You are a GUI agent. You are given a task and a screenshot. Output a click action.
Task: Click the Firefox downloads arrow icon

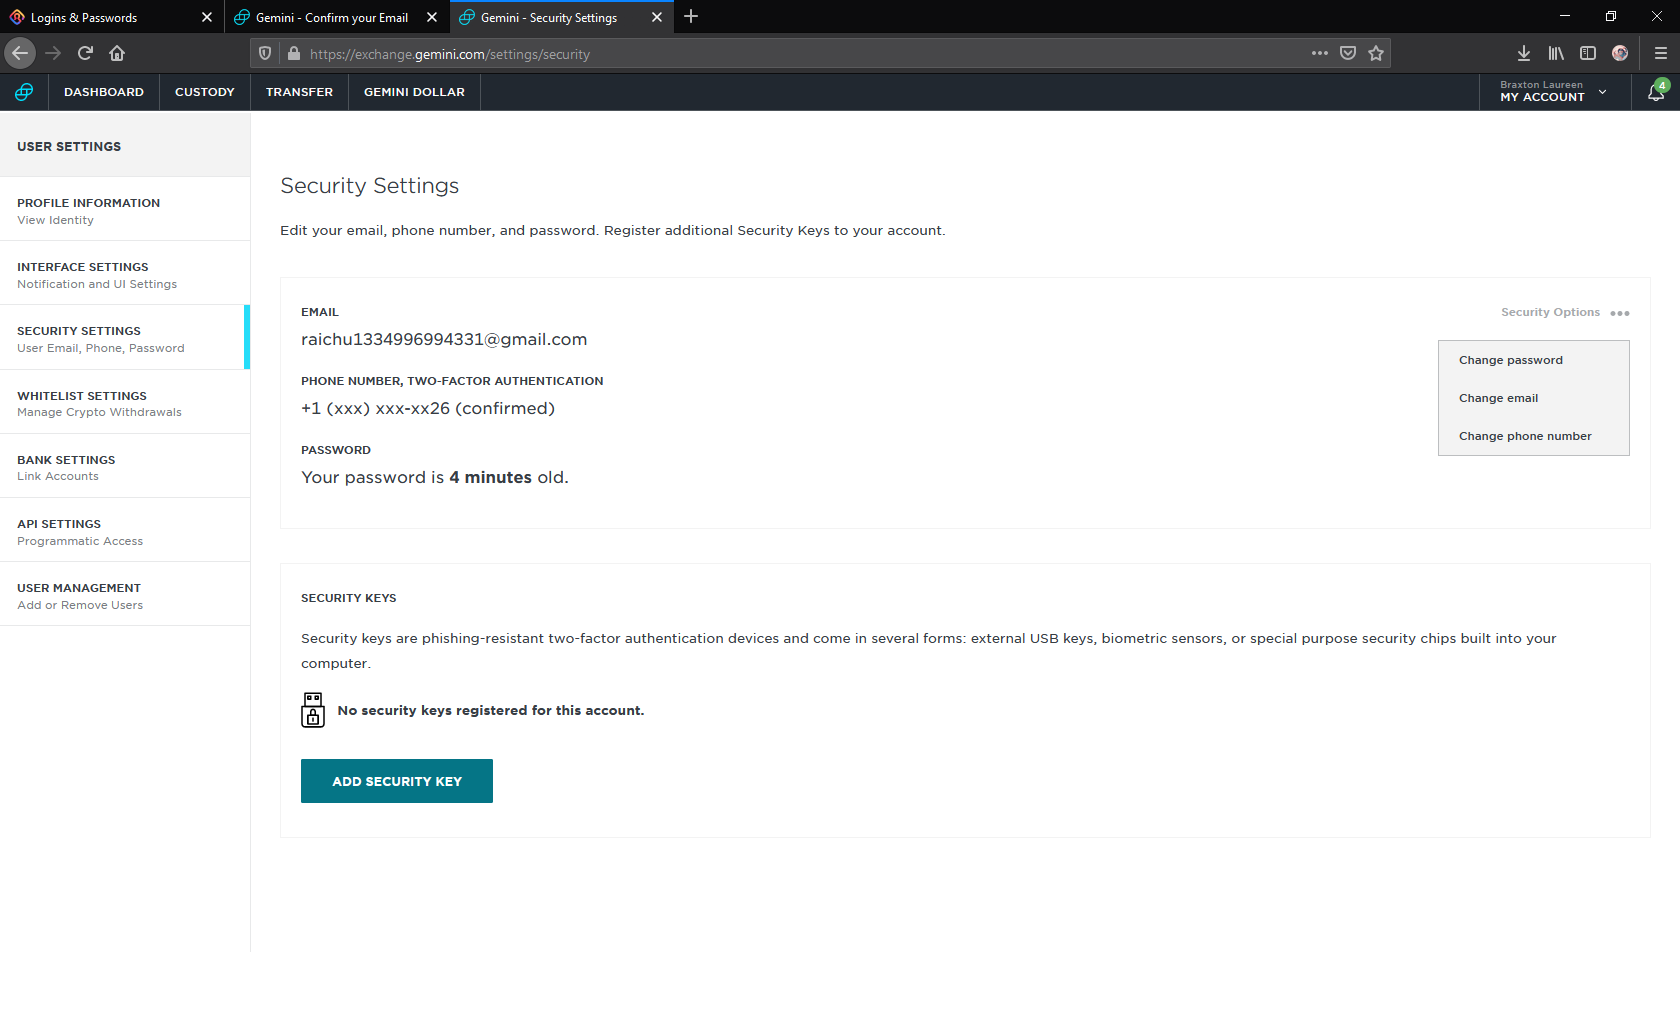1523,53
